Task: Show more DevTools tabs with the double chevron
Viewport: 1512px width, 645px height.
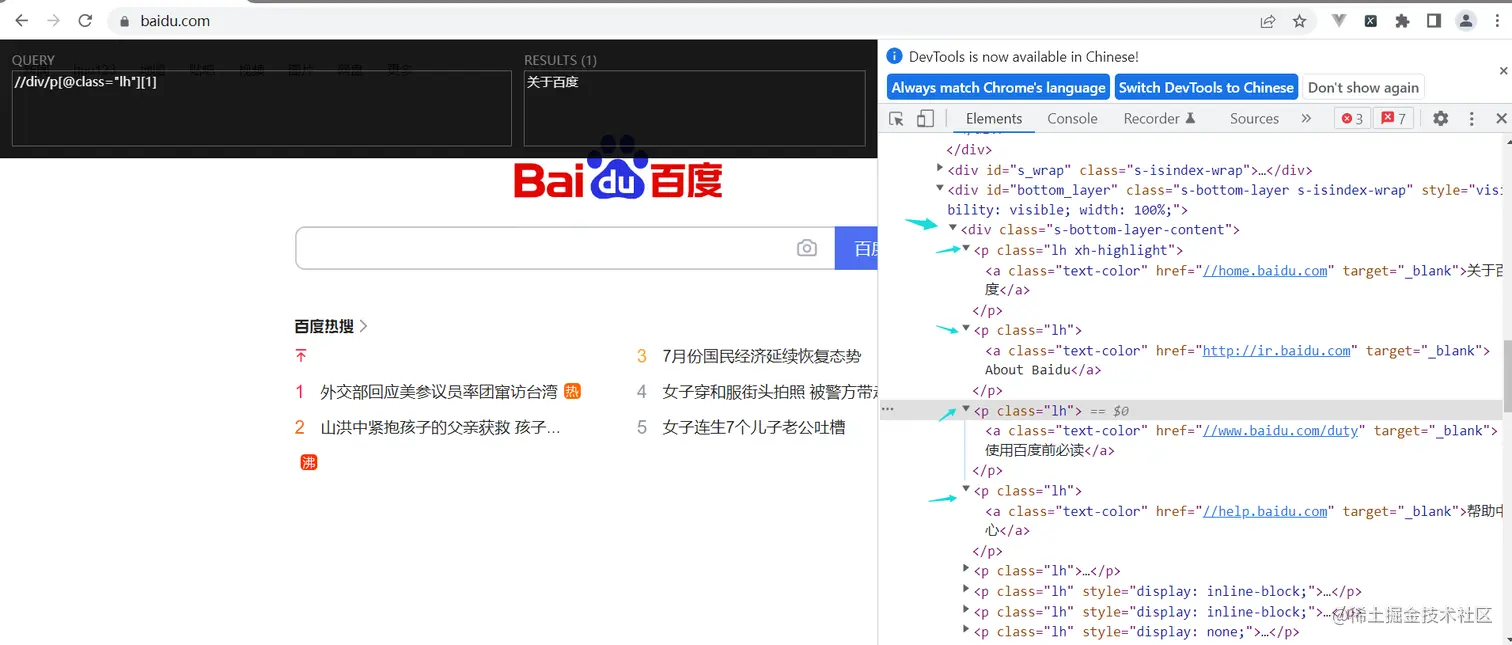Action: point(1306,118)
